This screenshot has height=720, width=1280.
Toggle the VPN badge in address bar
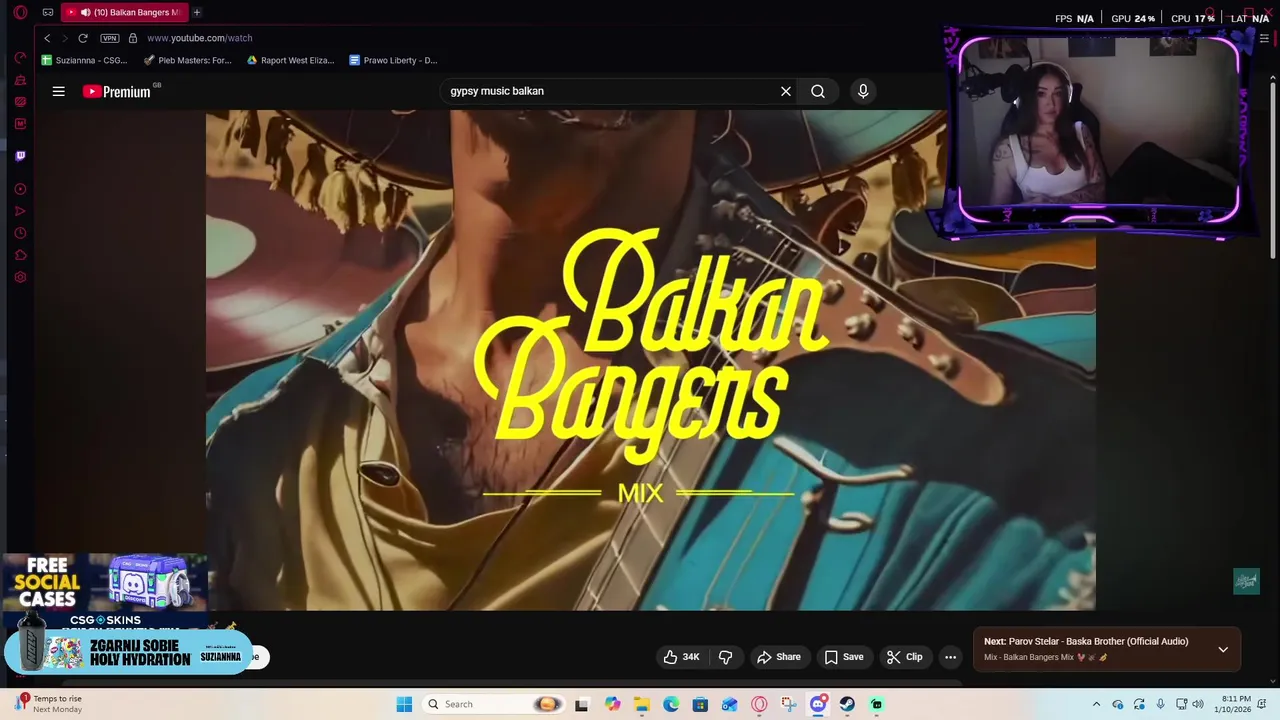click(x=110, y=38)
